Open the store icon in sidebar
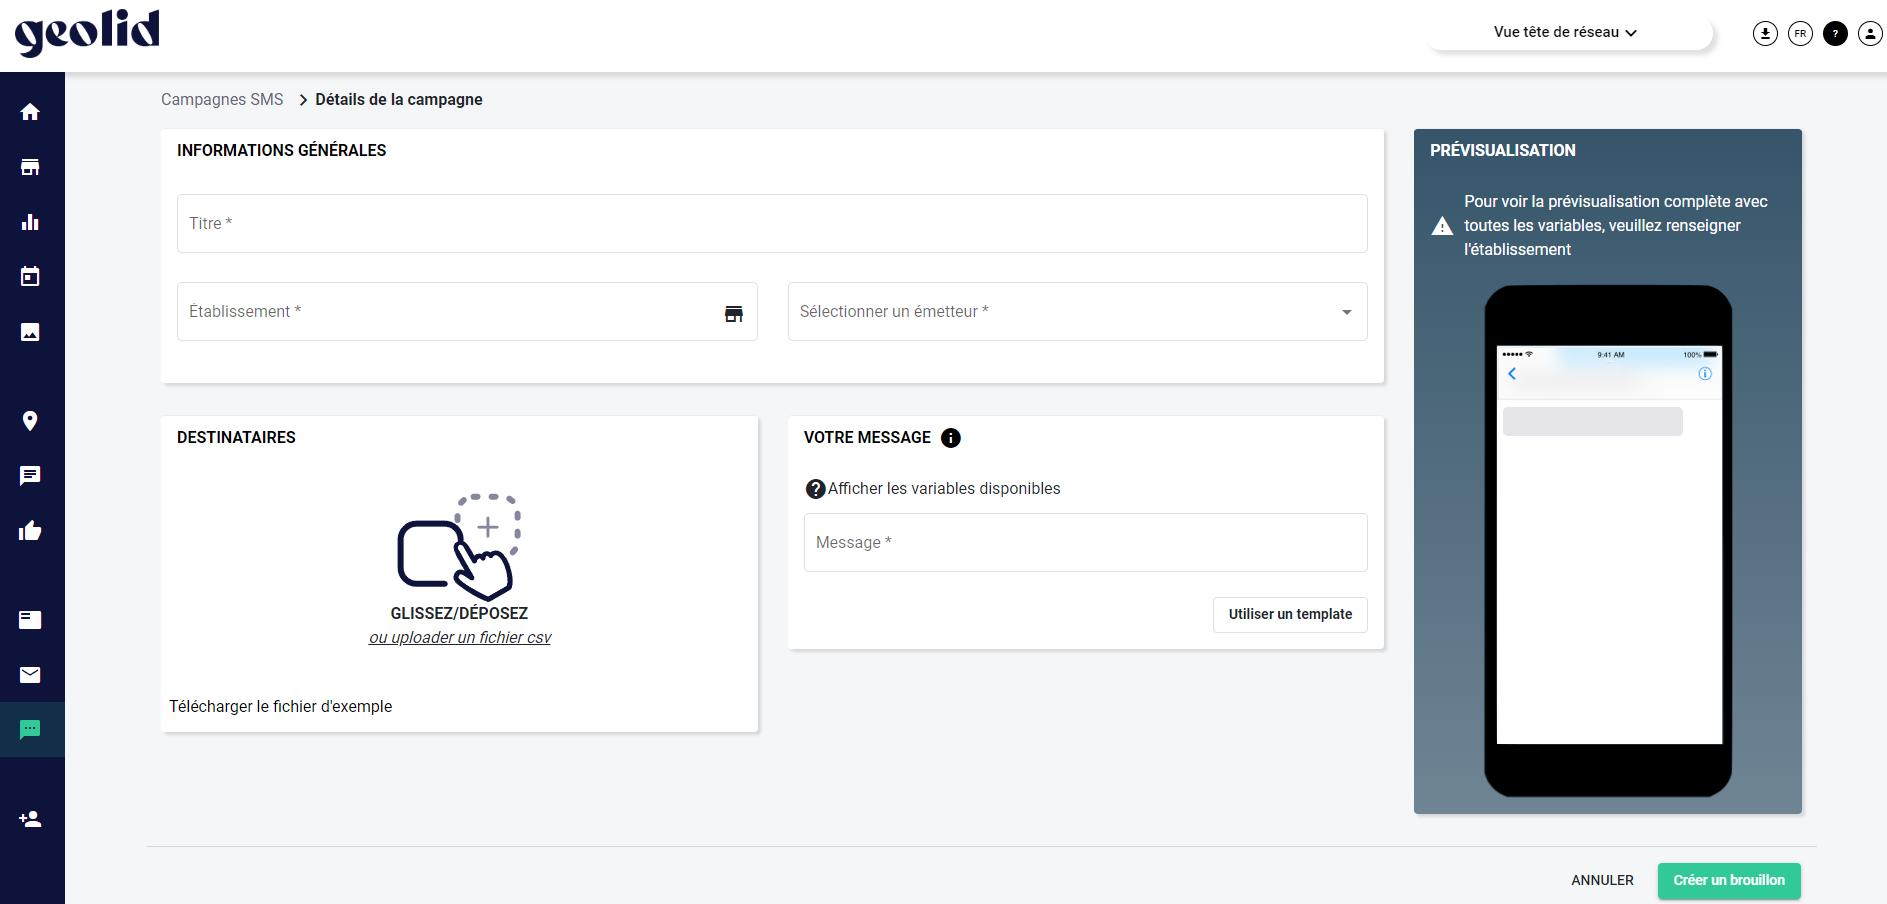The image size is (1887, 904). coord(30,167)
